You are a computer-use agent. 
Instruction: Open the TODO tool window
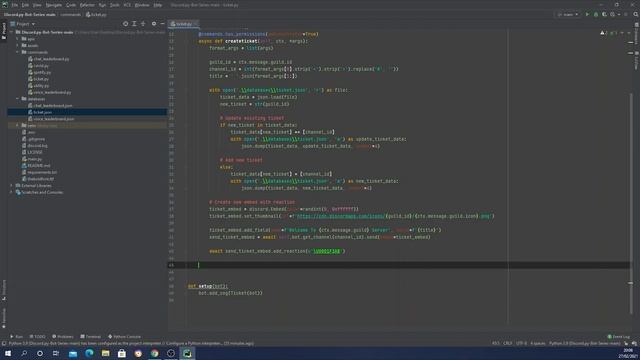point(37,337)
